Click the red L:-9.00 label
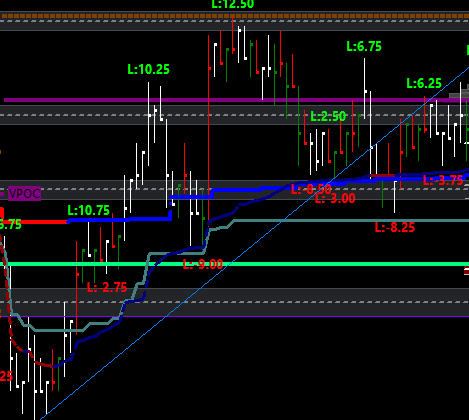The width and height of the screenshot is (469, 420). tap(203, 265)
